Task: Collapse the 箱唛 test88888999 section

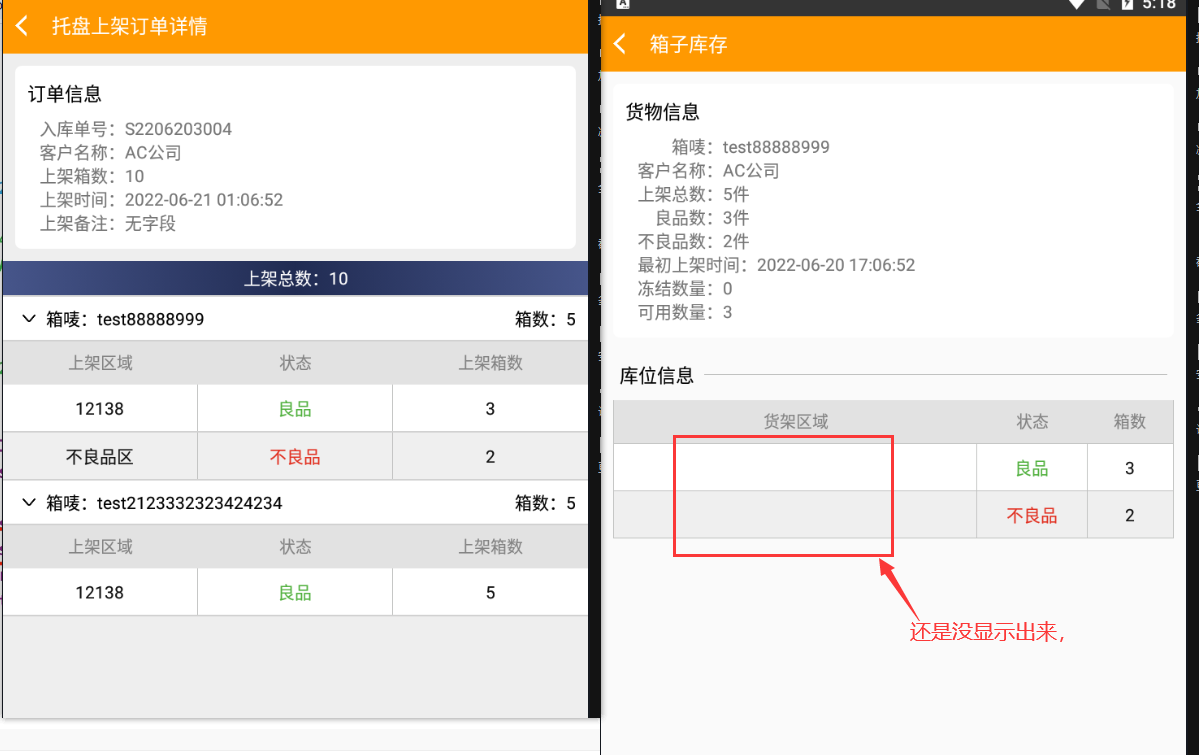Action: [x=28, y=319]
